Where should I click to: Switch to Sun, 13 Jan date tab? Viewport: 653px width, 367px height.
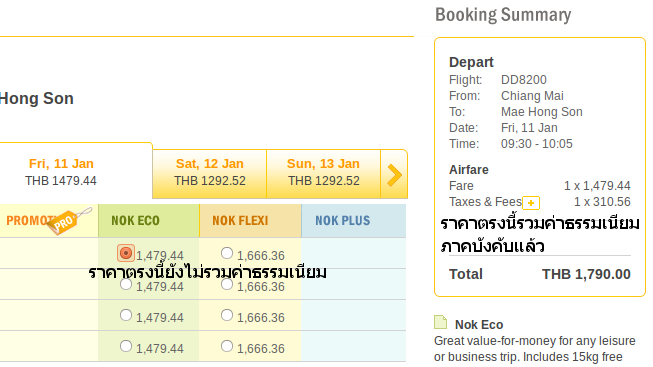(x=324, y=174)
